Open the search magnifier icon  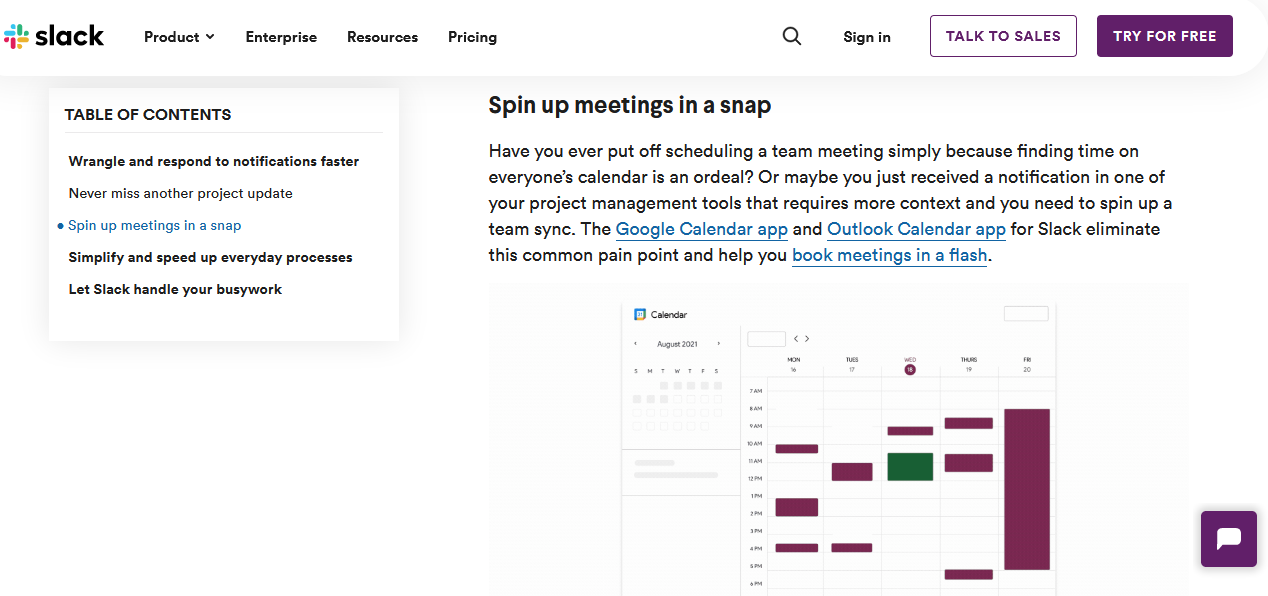pos(792,36)
